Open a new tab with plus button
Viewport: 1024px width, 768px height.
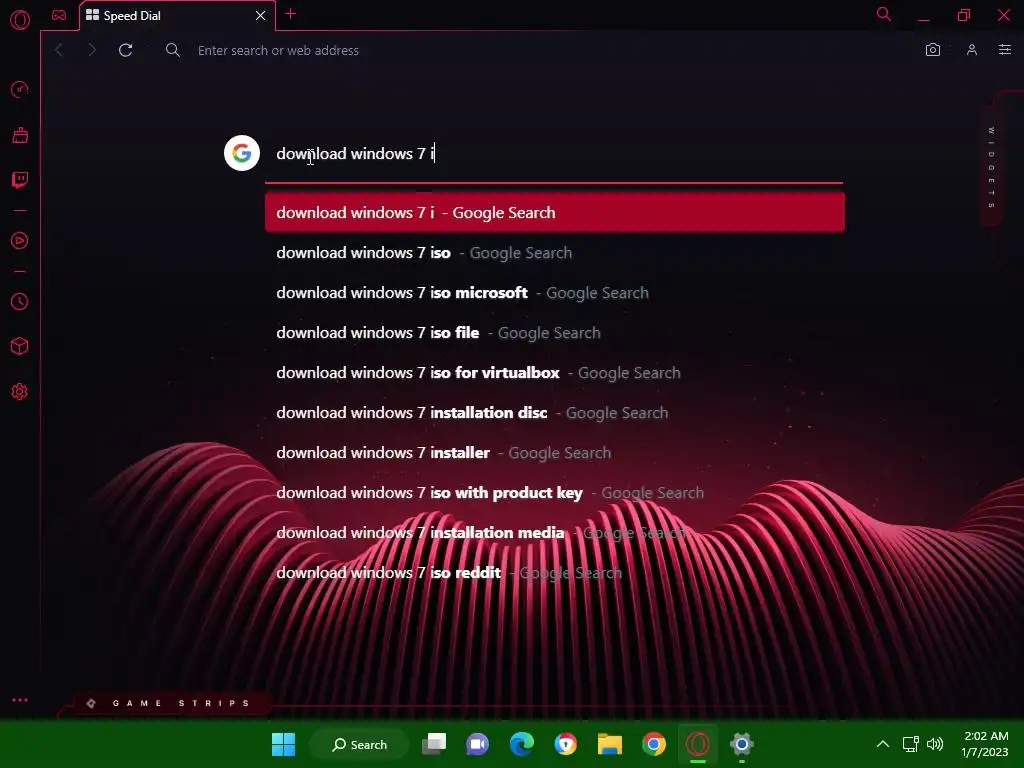pos(291,14)
